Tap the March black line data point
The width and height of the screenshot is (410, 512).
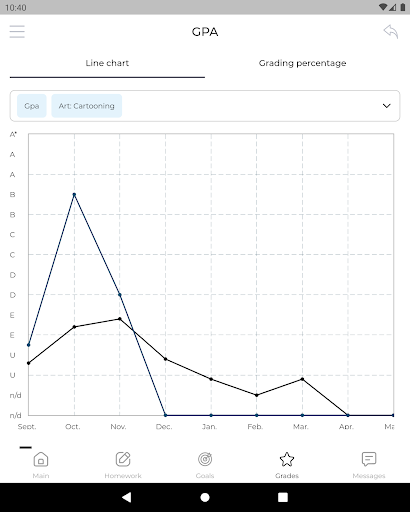302,379
